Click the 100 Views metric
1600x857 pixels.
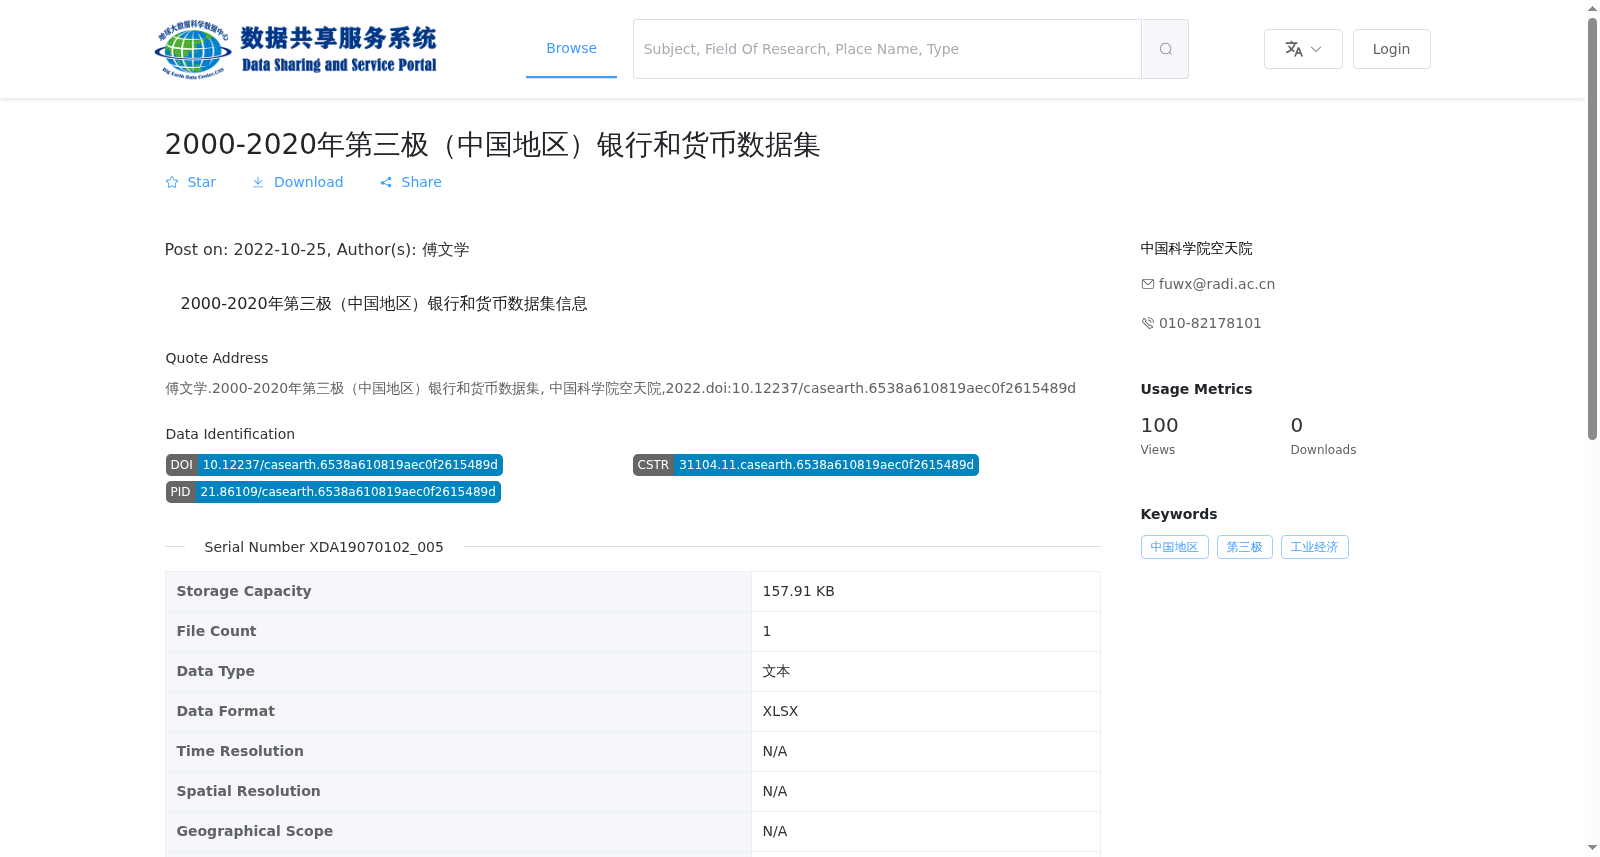[1160, 435]
